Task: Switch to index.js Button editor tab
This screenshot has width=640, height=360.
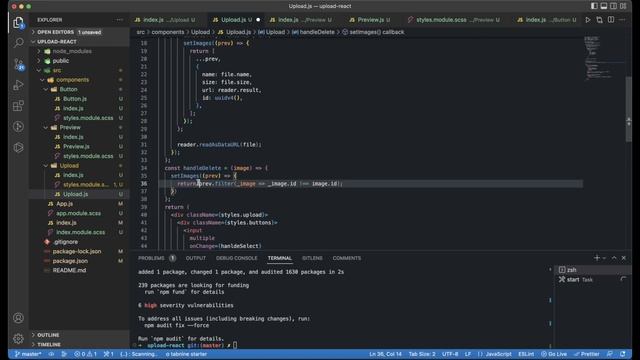Action: point(547,20)
